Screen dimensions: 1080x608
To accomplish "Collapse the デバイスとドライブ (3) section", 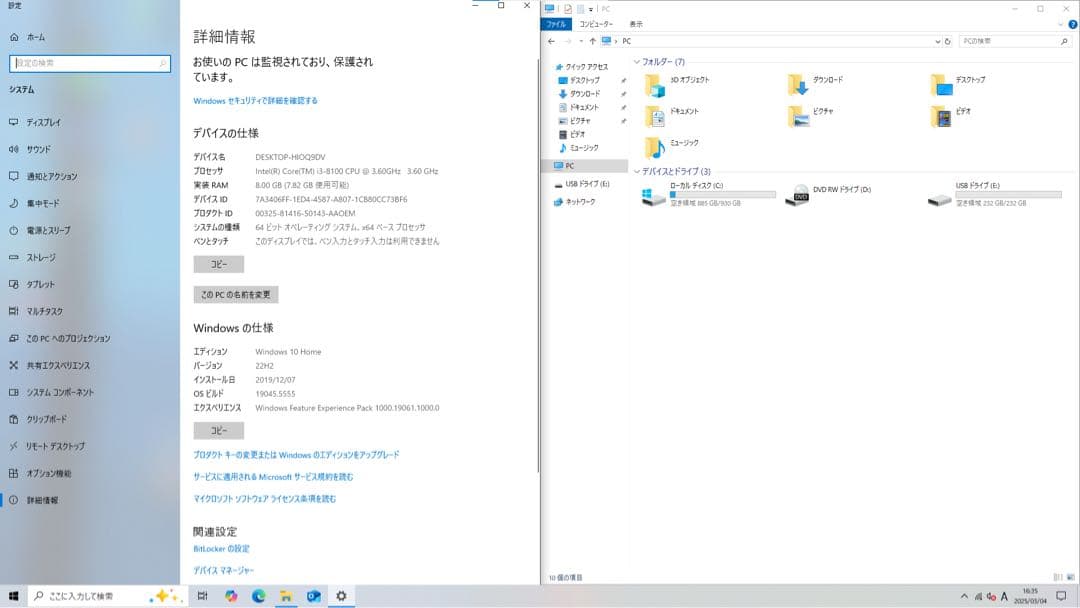I will pyautogui.click(x=638, y=173).
